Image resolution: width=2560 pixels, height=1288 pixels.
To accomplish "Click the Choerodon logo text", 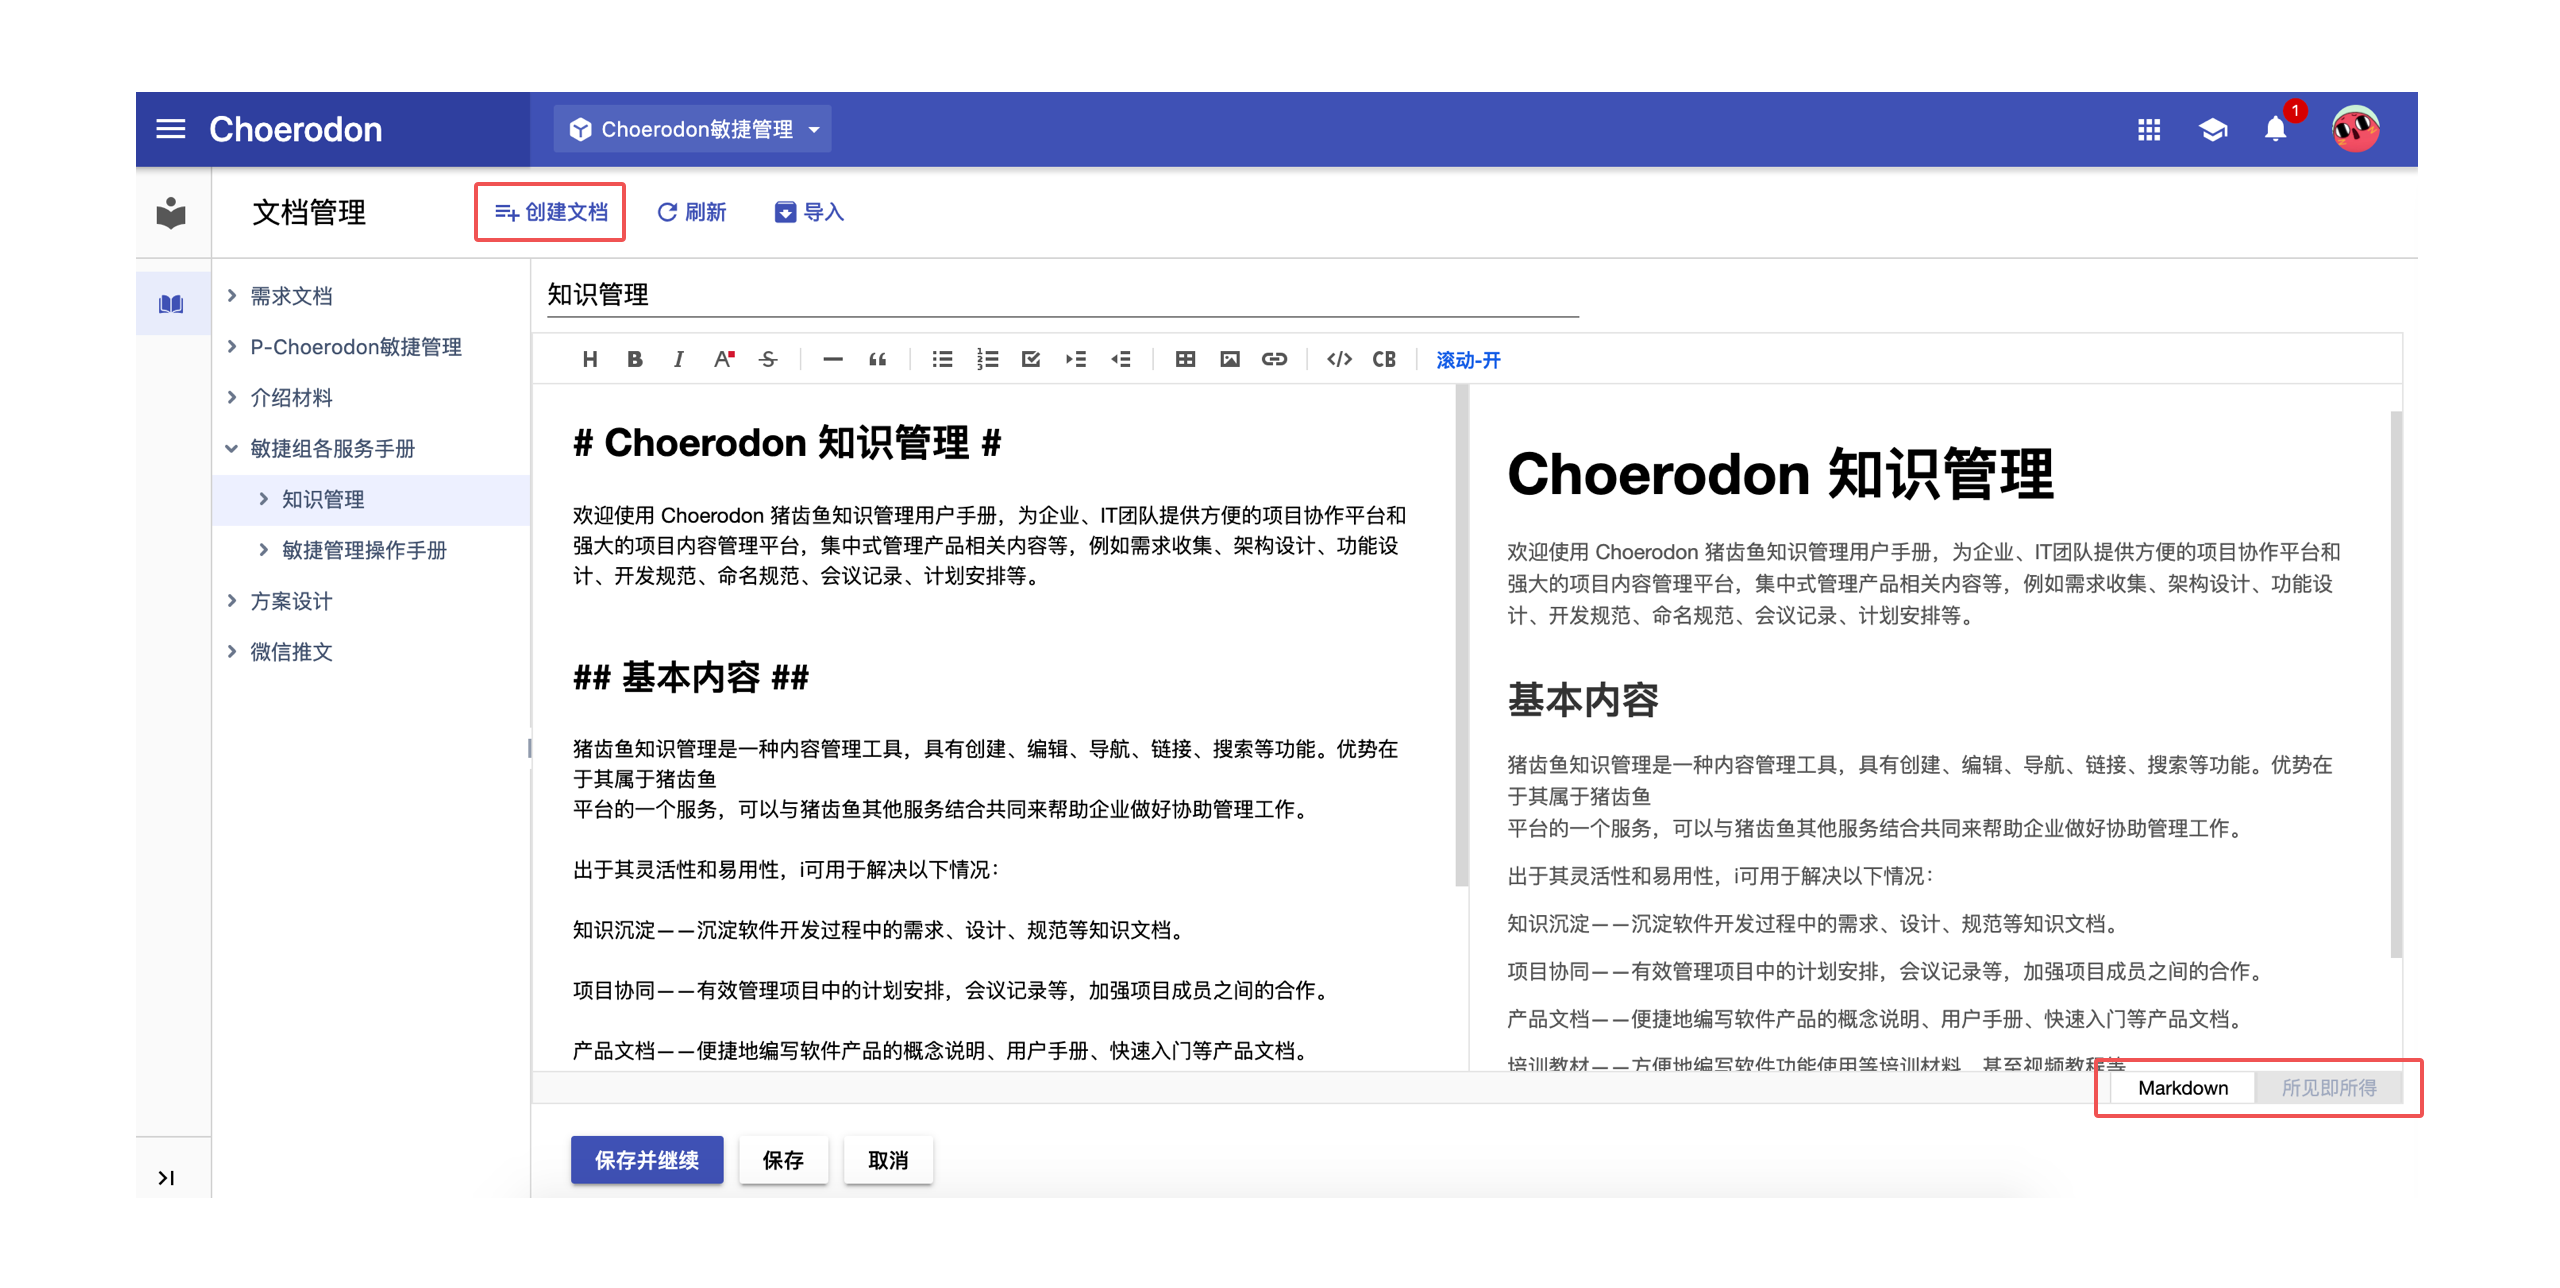I will pyautogui.click(x=295, y=129).
